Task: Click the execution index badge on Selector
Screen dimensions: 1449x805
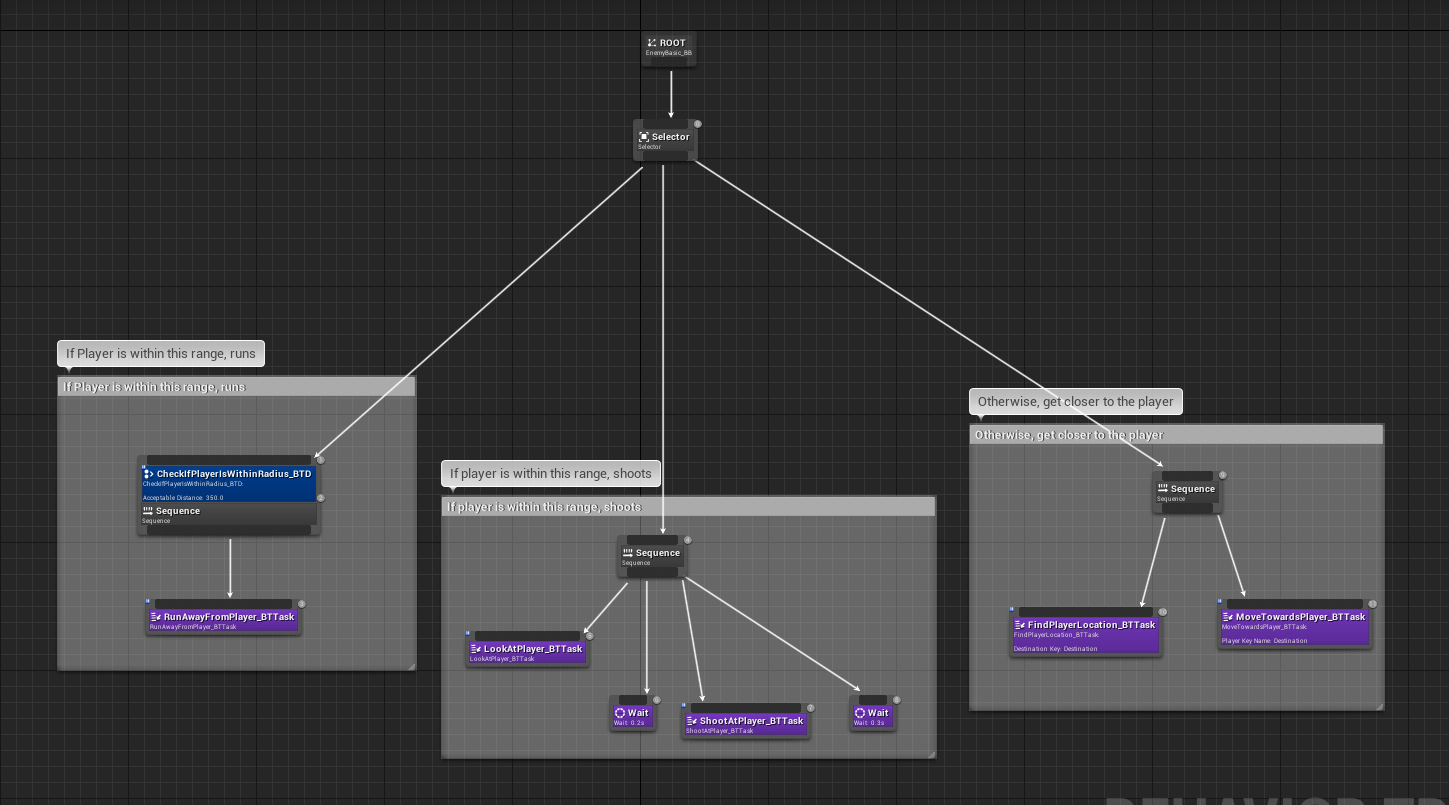Action: tap(698, 124)
